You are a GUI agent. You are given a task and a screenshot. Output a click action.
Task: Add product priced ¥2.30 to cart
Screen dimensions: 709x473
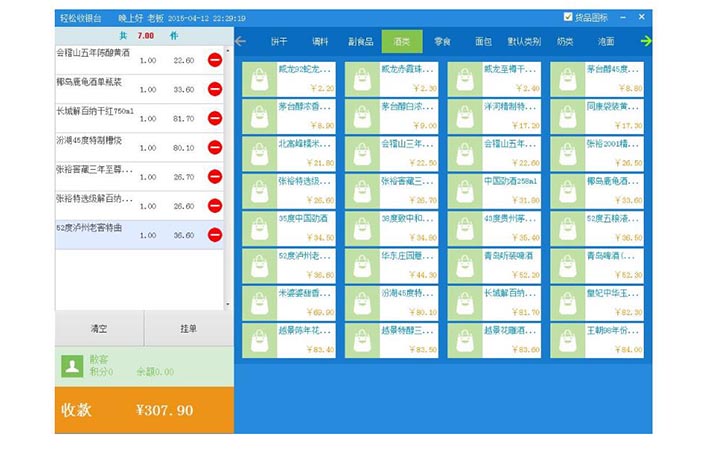392,79
